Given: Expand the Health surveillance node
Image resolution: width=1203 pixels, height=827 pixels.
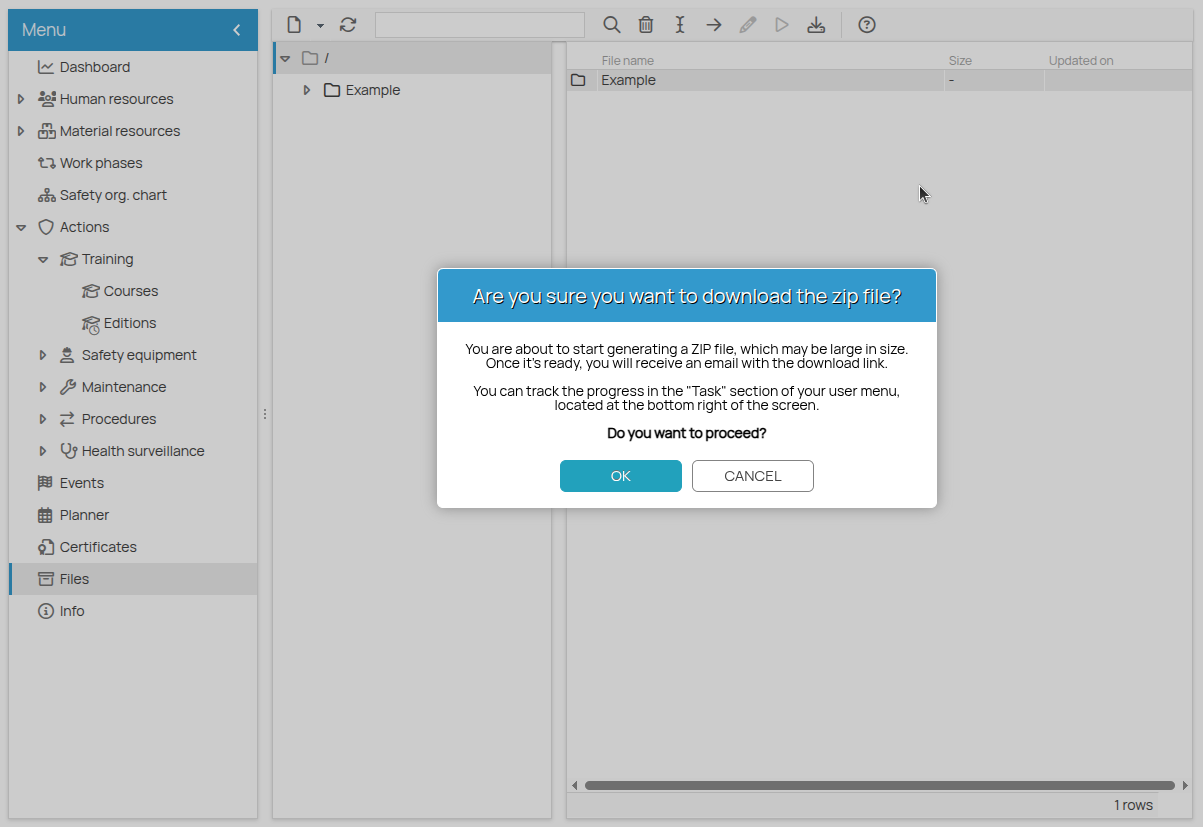Looking at the screenshot, I should click(43, 451).
